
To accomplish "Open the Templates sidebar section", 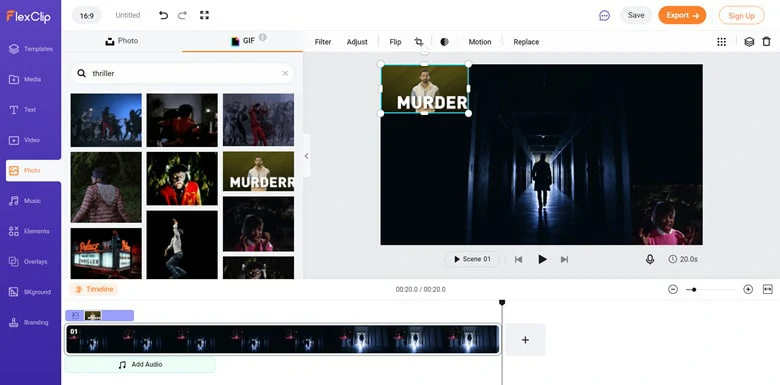I will click(31, 49).
